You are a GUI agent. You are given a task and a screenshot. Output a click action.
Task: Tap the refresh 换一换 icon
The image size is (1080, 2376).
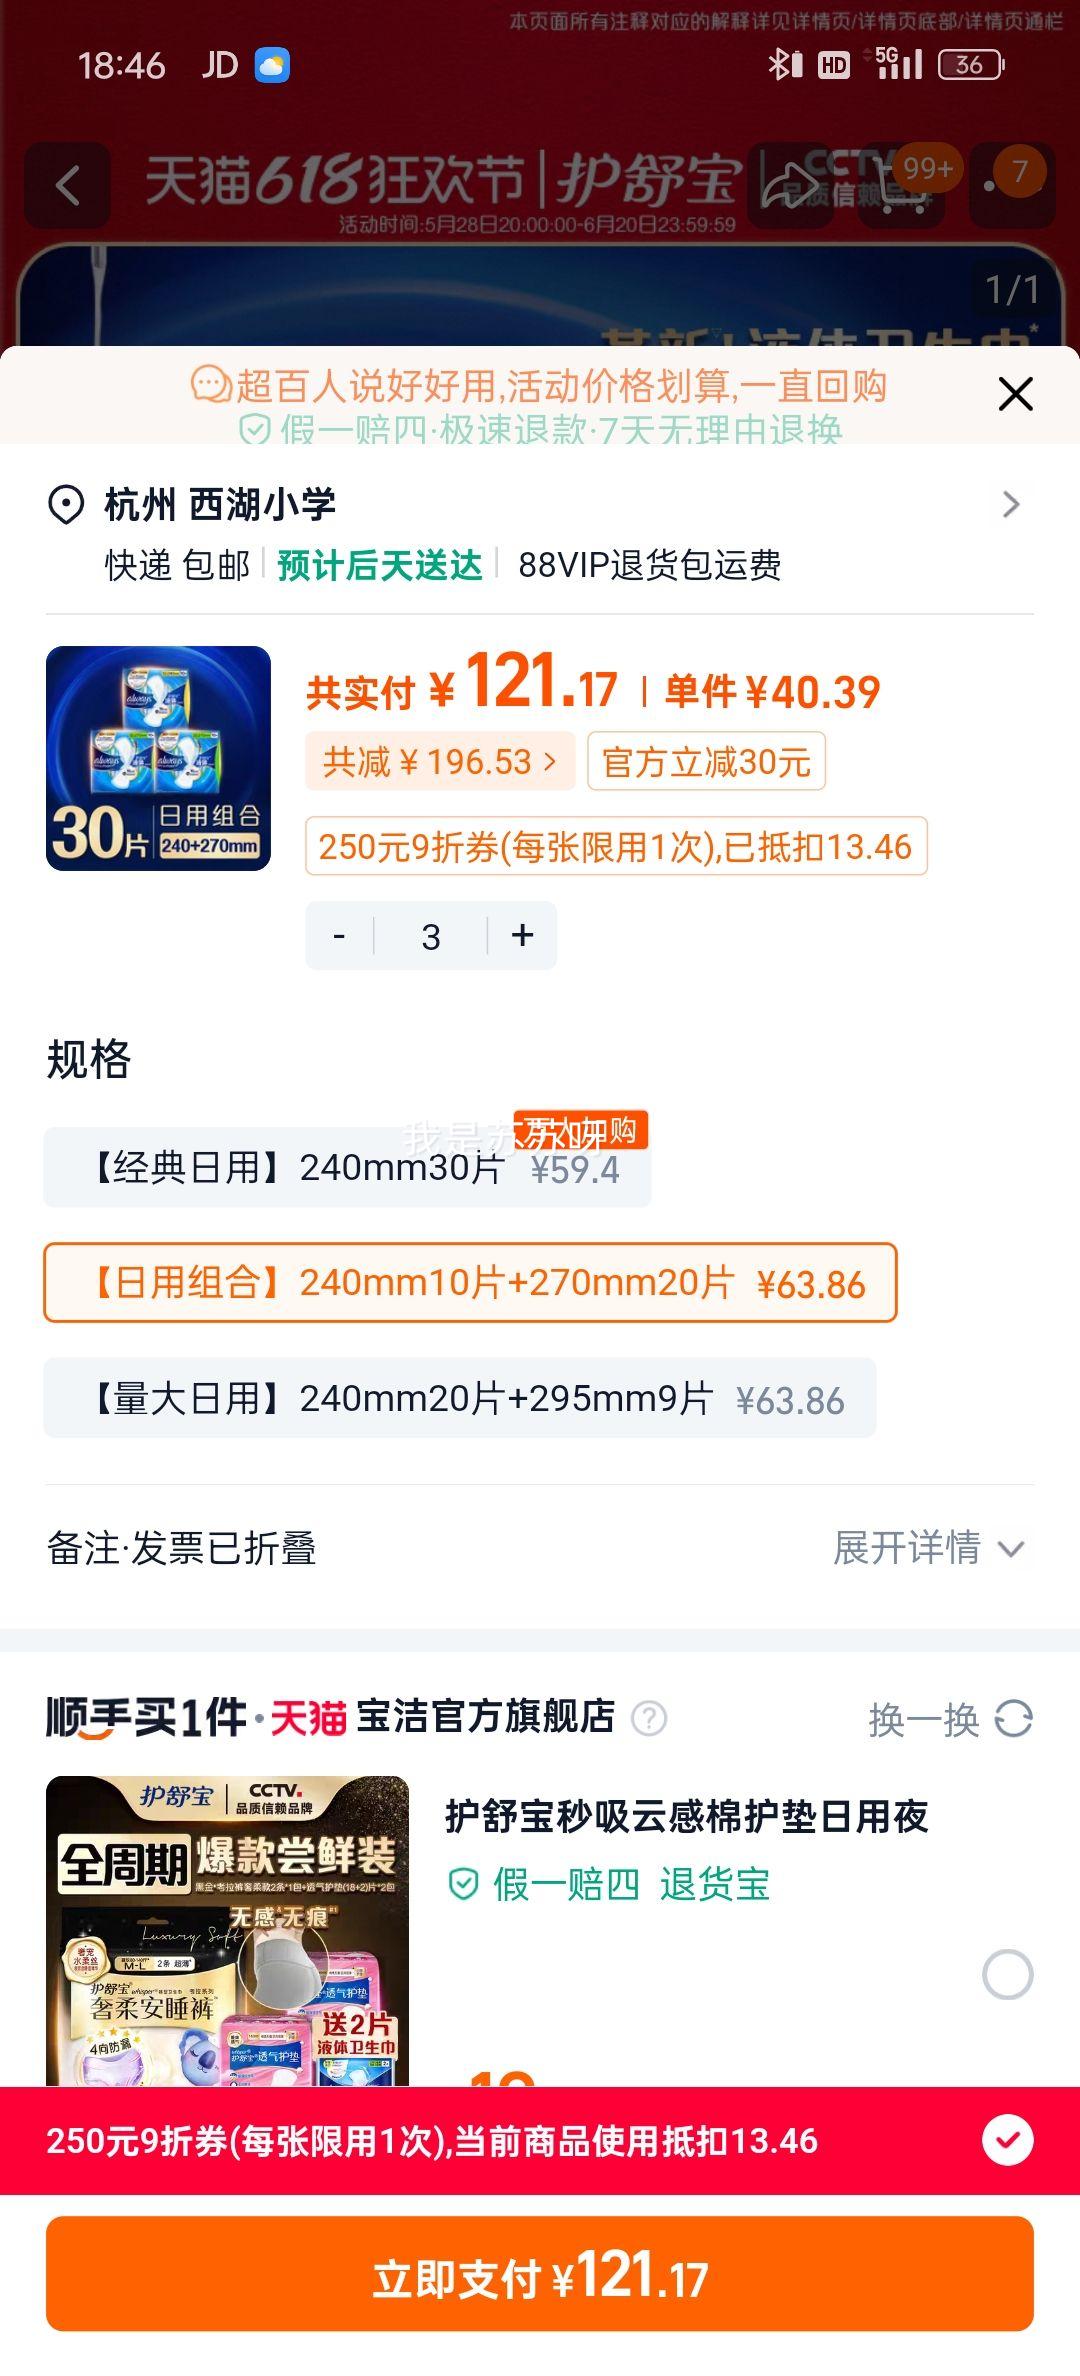(1013, 1719)
